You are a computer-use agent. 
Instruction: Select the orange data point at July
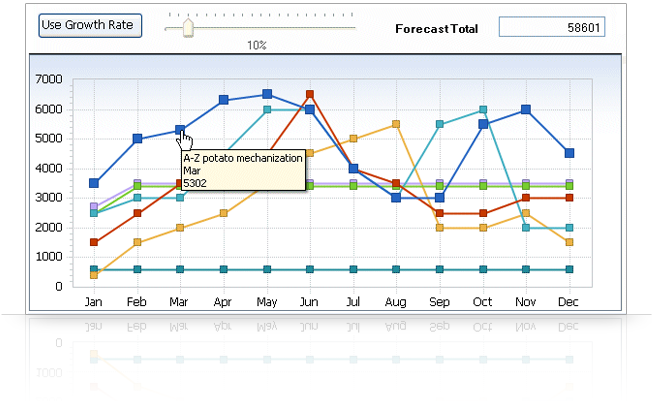point(353,139)
